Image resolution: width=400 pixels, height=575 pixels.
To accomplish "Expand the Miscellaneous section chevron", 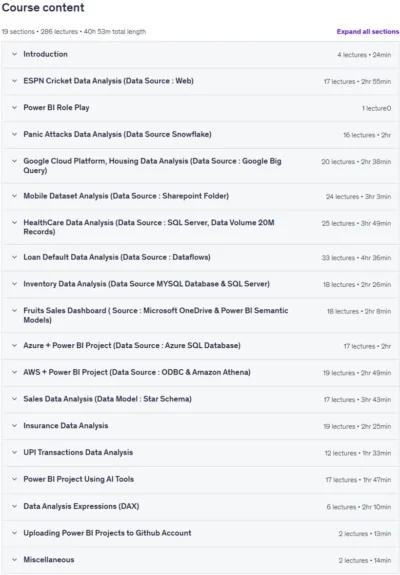I will coord(14,560).
